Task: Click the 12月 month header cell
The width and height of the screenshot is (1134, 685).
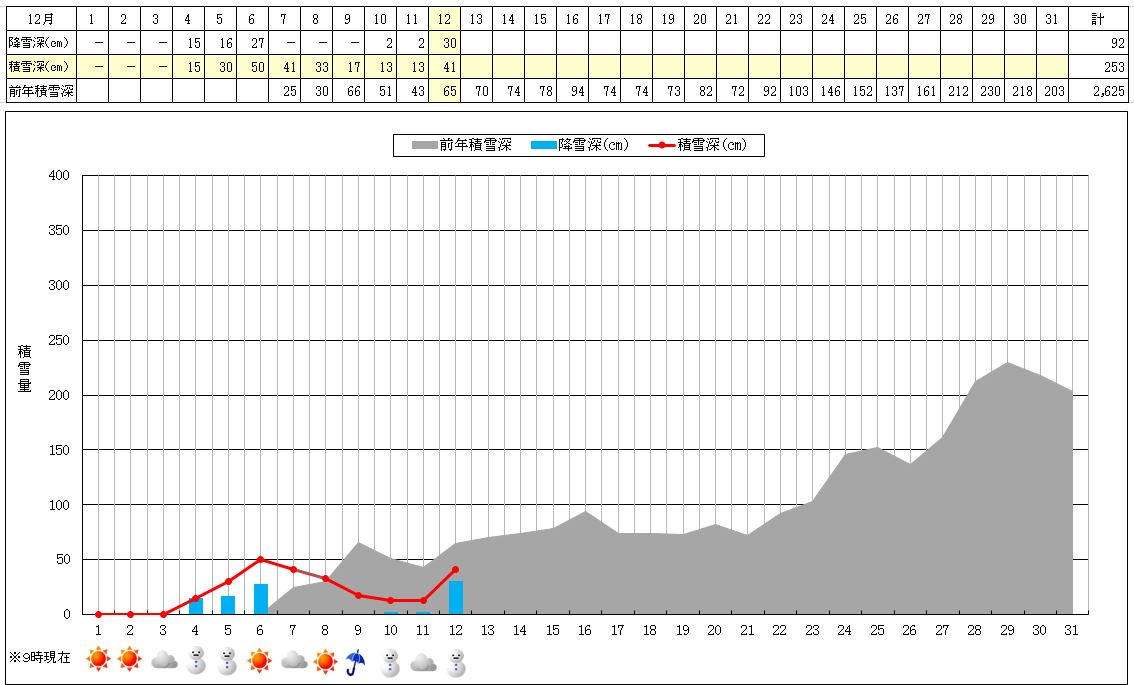Action: [x=41, y=20]
